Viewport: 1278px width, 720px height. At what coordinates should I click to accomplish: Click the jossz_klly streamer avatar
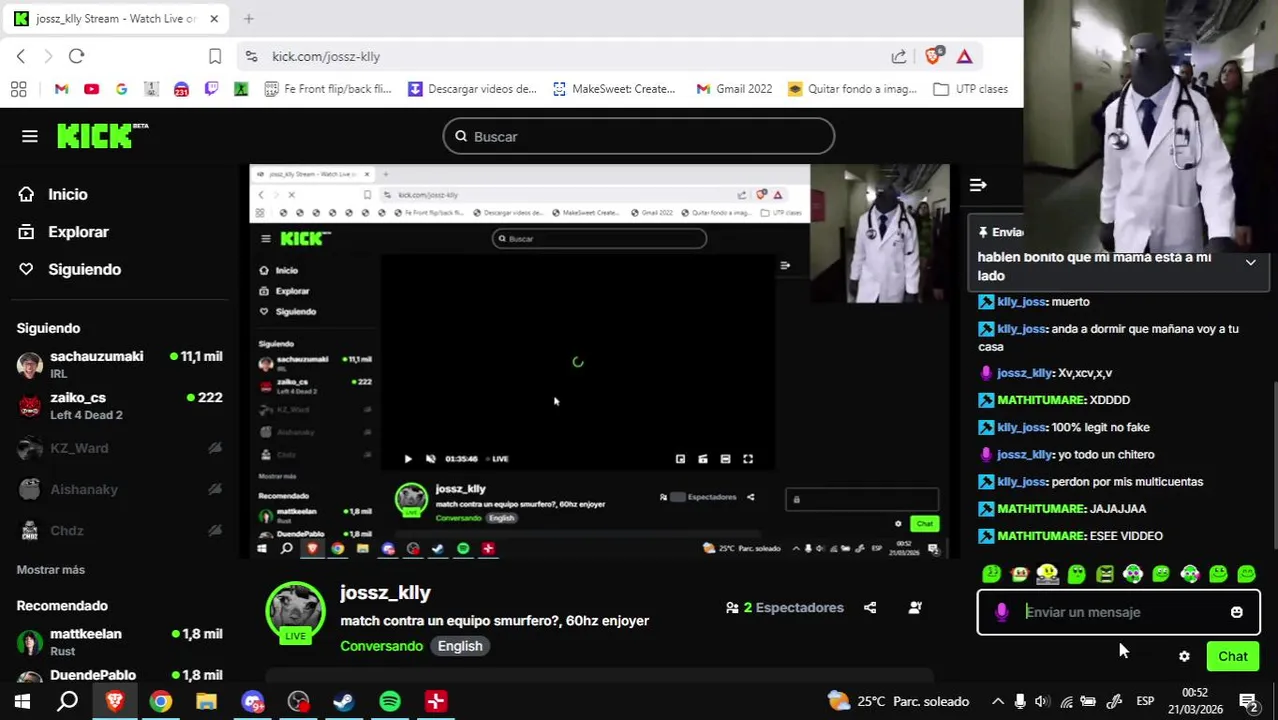[x=295, y=610]
